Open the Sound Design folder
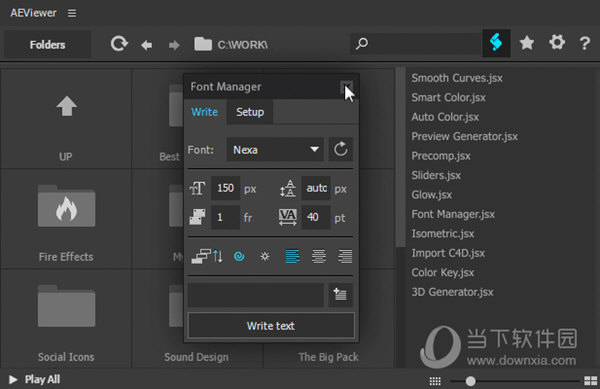600x389 pixels. tap(197, 357)
